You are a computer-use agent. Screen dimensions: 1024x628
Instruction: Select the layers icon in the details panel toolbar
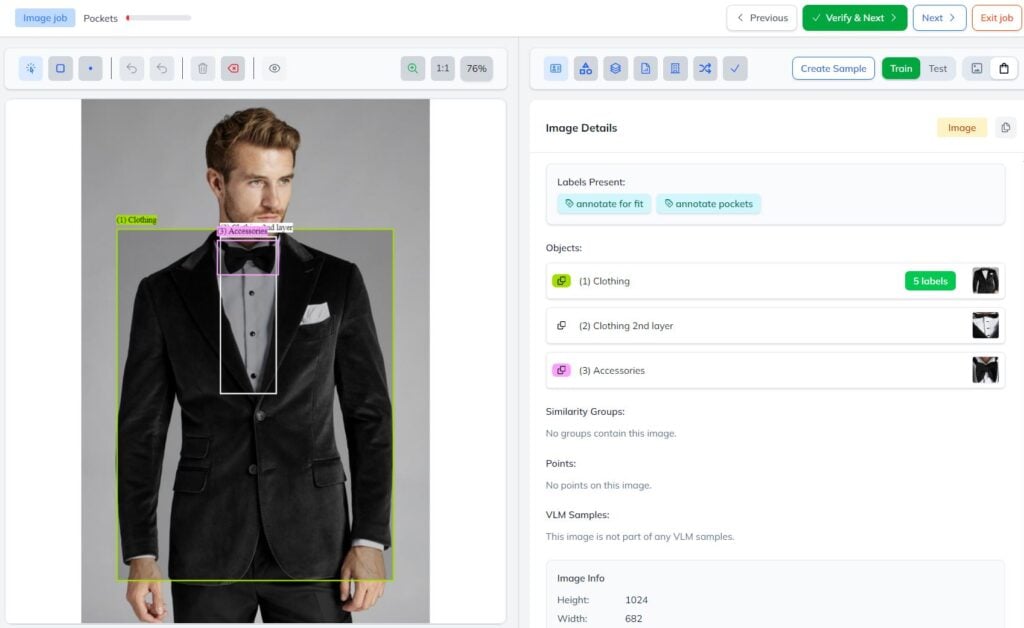tap(616, 68)
